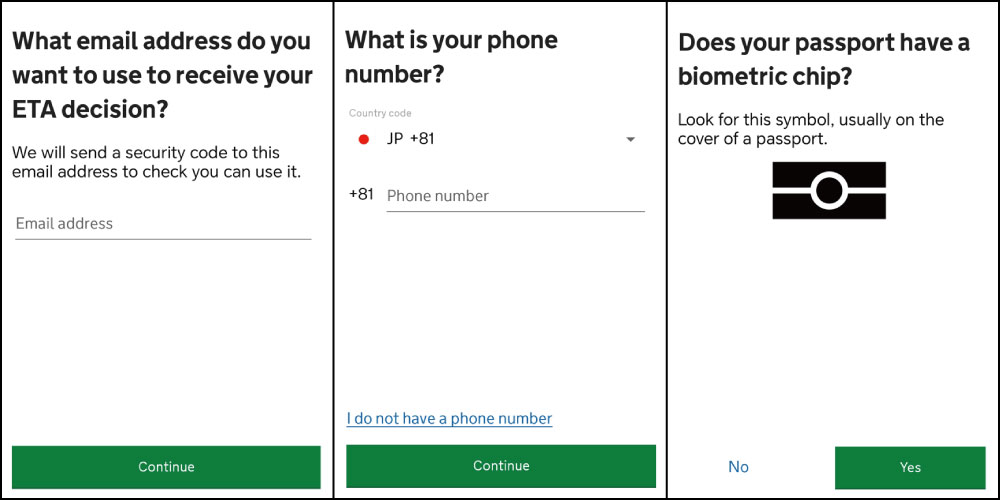
Task: Click the security code explanation text
Action: [x=156, y=163]
